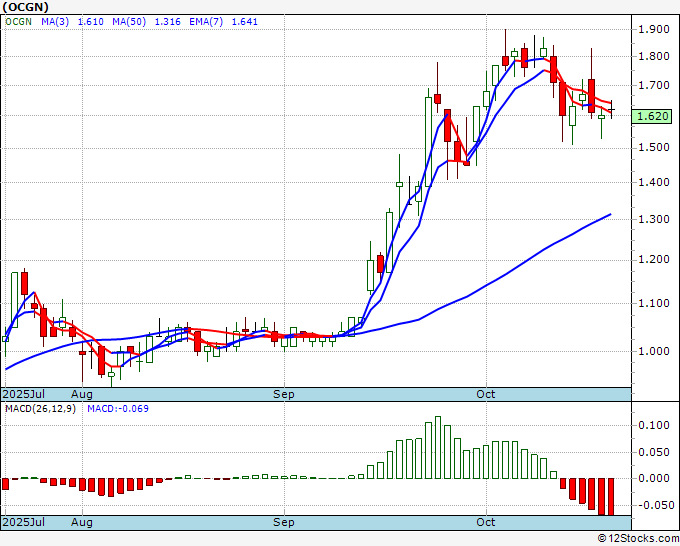This screenshot has width=680, height=546.
Task: Click the Aug marker on price chart axis
Action: tap(82, 394)
